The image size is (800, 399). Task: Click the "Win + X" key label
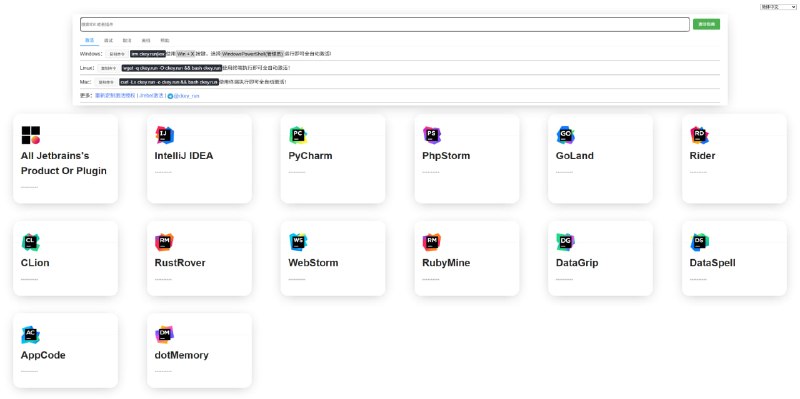tap(185, 54)
